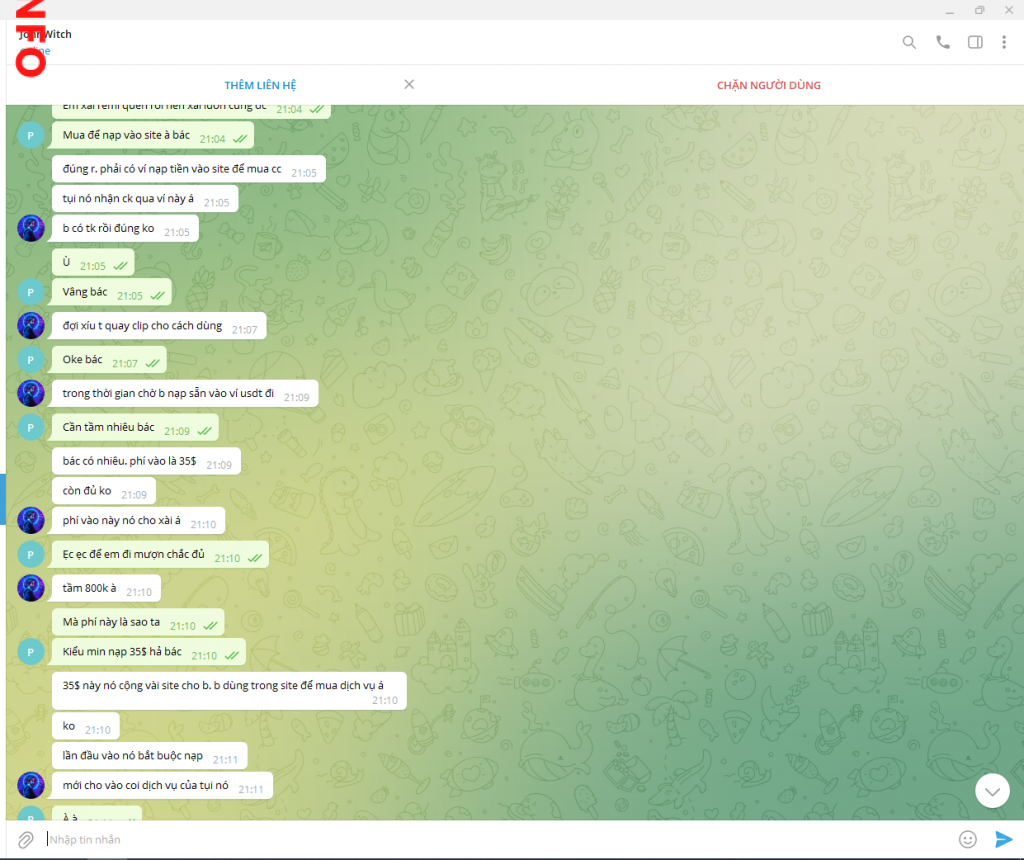
Task: Click avatar beside 'mới cho vào coi dịch vụ'
Action: click(x=31, y=785)
